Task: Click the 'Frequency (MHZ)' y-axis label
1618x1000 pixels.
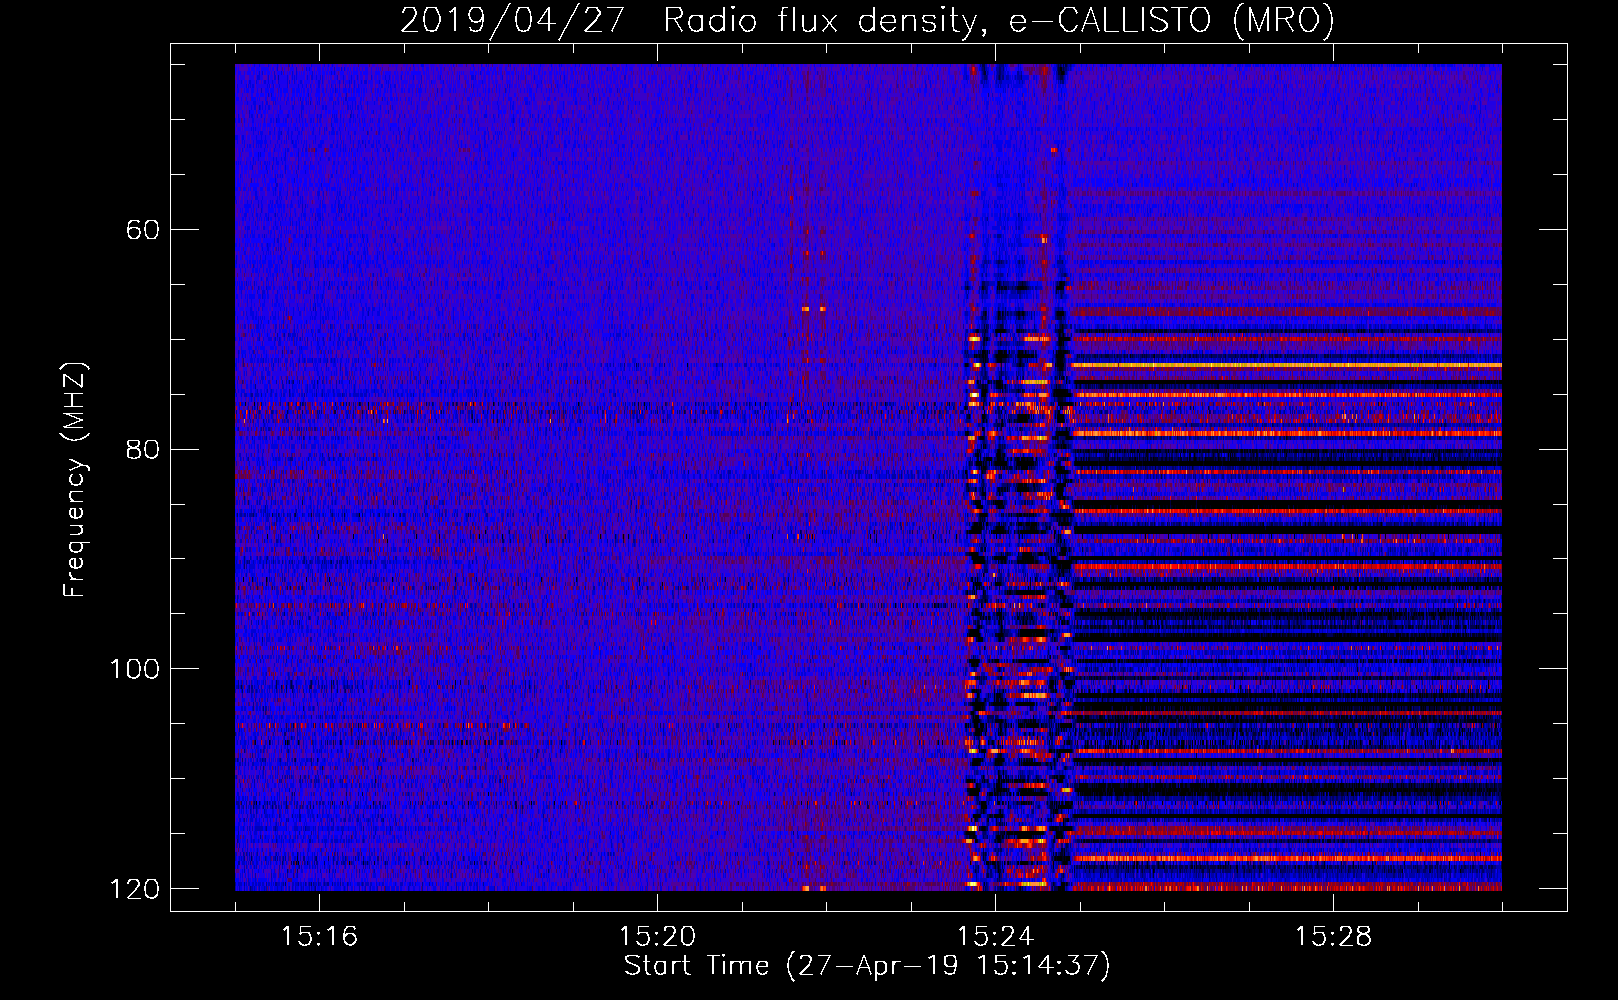Action: point(75,479)
